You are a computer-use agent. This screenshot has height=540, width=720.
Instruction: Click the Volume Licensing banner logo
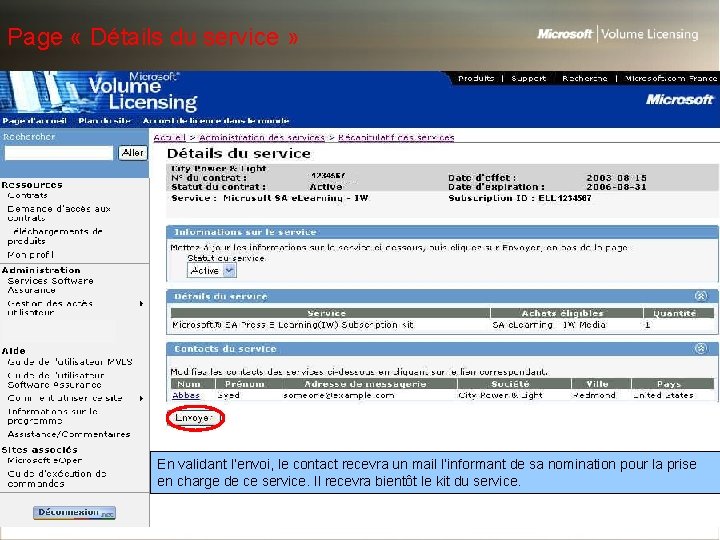(x=143, y=92)
